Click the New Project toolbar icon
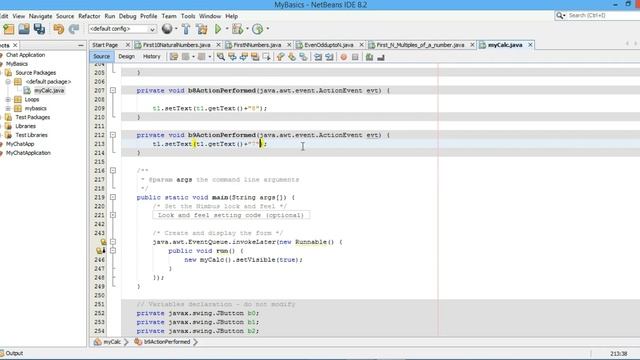This screenshot has height=360, width=640. click(x=9, y=29)
